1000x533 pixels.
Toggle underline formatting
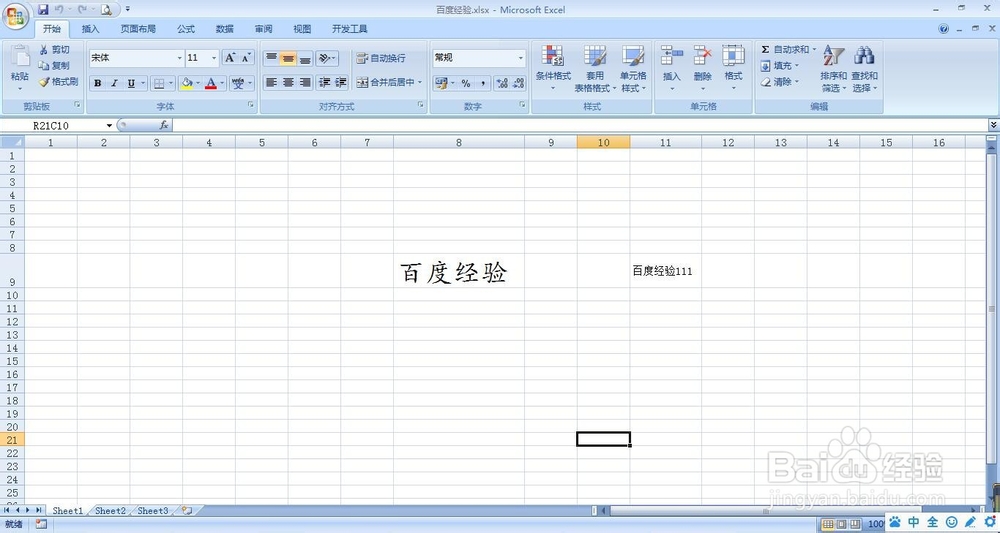(131, 83)
